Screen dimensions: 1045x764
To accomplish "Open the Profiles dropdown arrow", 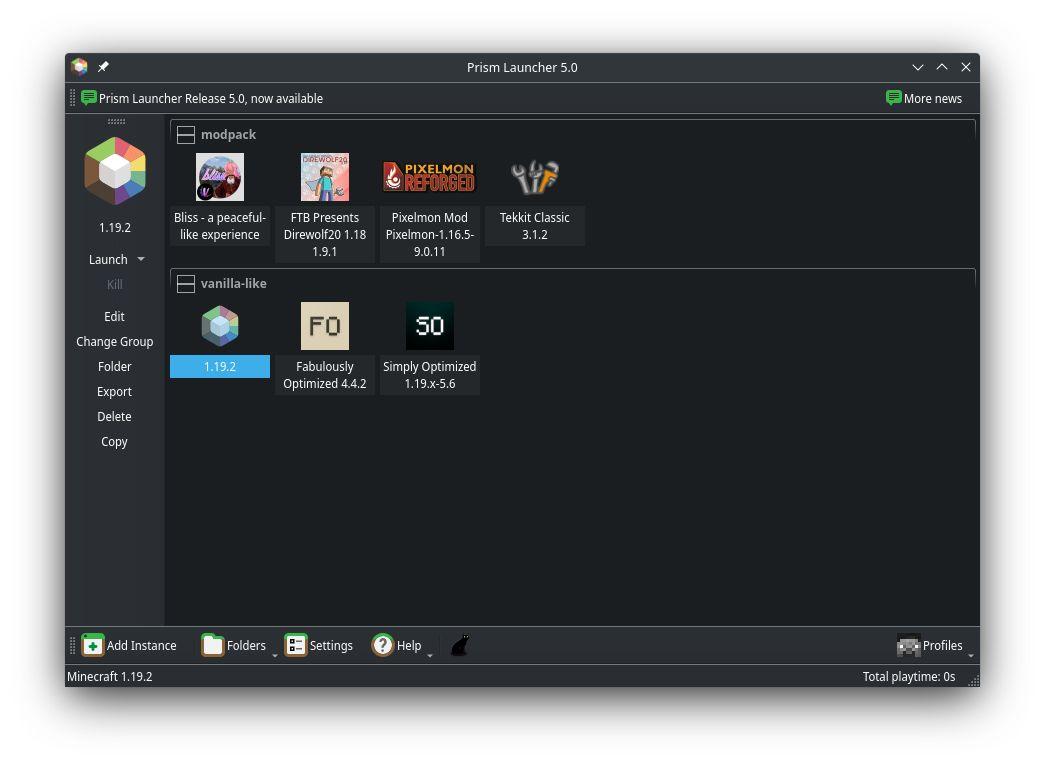I will point(970,655).
